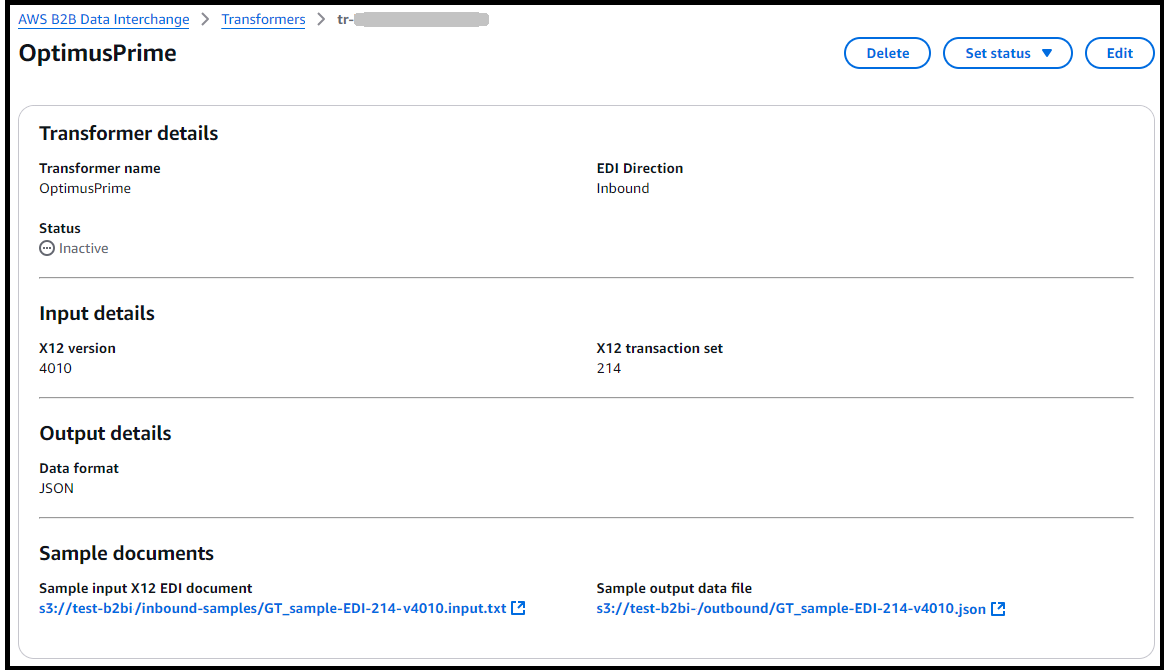Click the EDI Direction label
The image size is (1164, 670).
(640, 168)
